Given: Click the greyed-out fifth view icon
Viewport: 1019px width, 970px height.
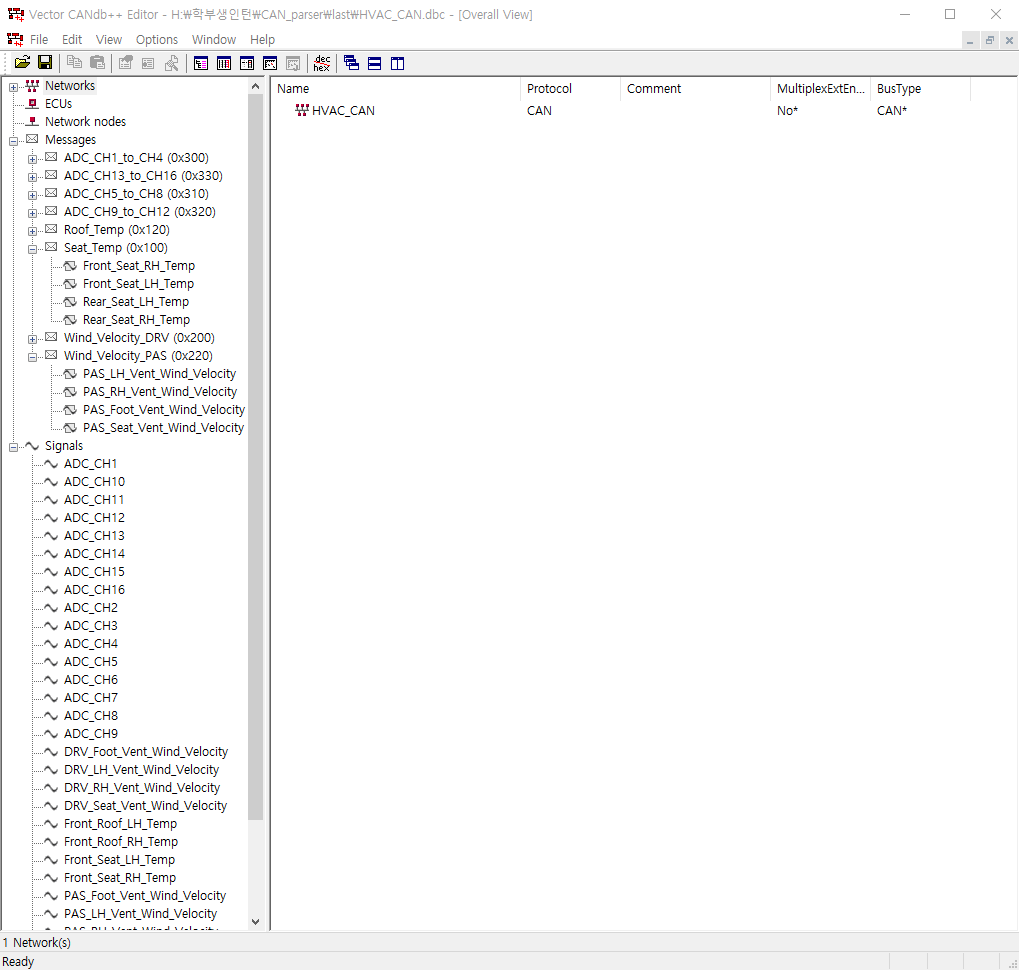Looking at the screenshot, I should (x=293, y=63).
